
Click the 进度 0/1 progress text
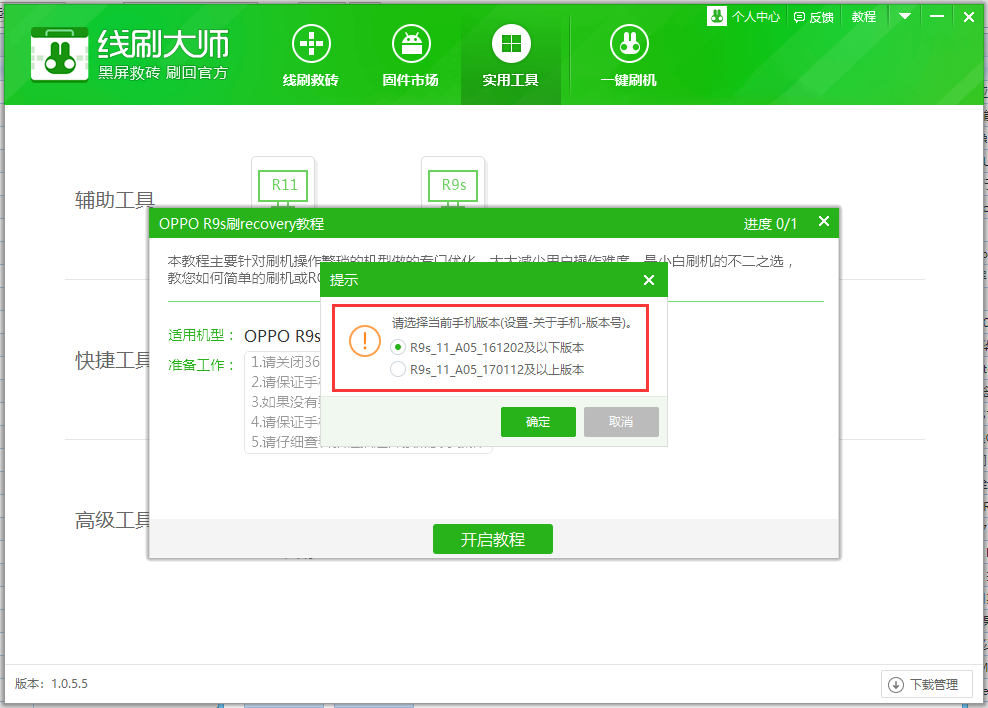click(770, 224)
